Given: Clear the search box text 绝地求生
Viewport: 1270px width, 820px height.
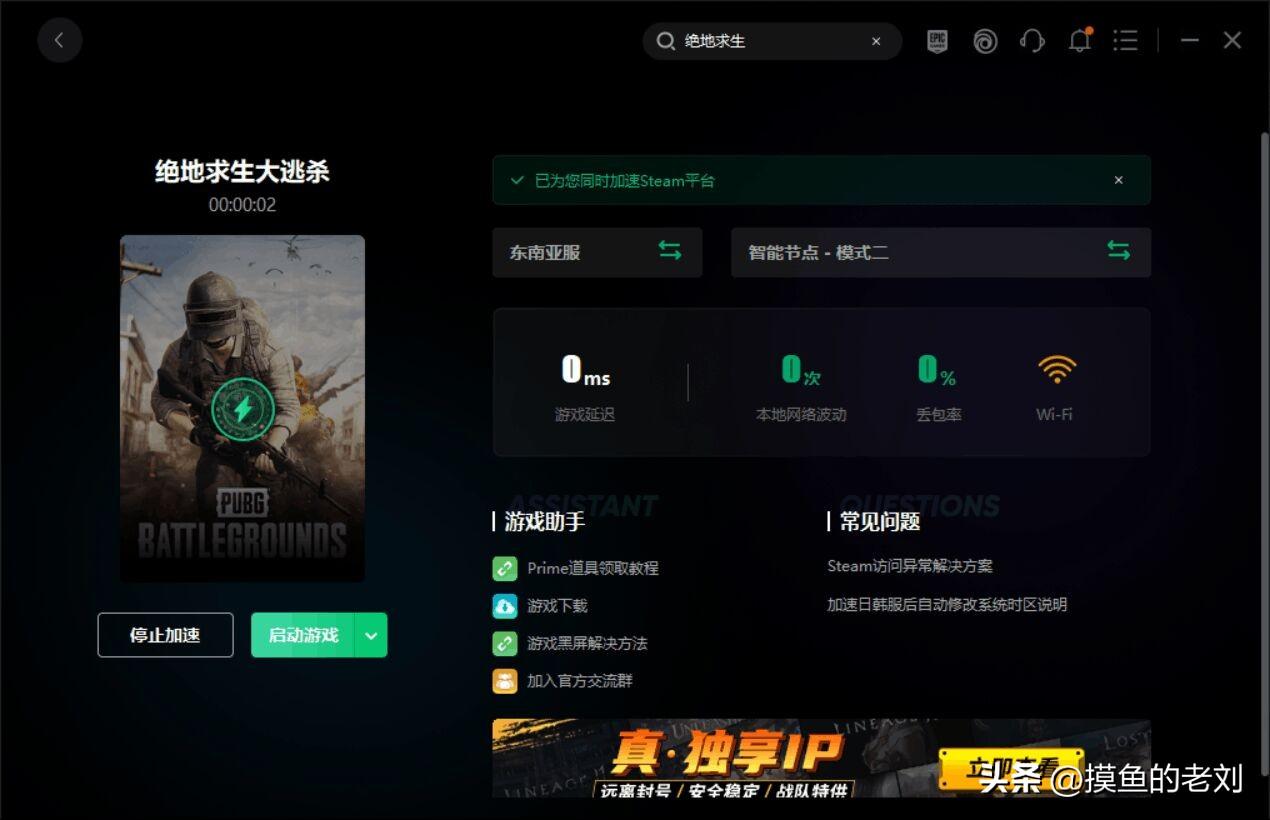Looking at the screenshot, I should pyautogui.click(x=876, y=41).
